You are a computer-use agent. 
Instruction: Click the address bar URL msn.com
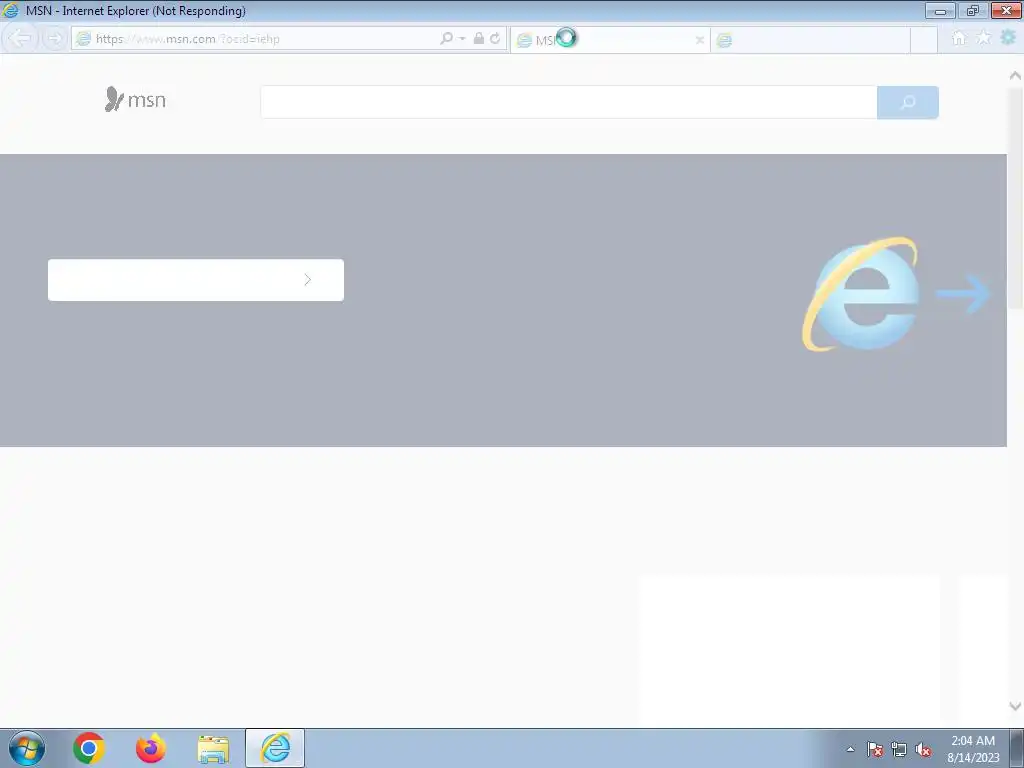(x=187, y=39)
